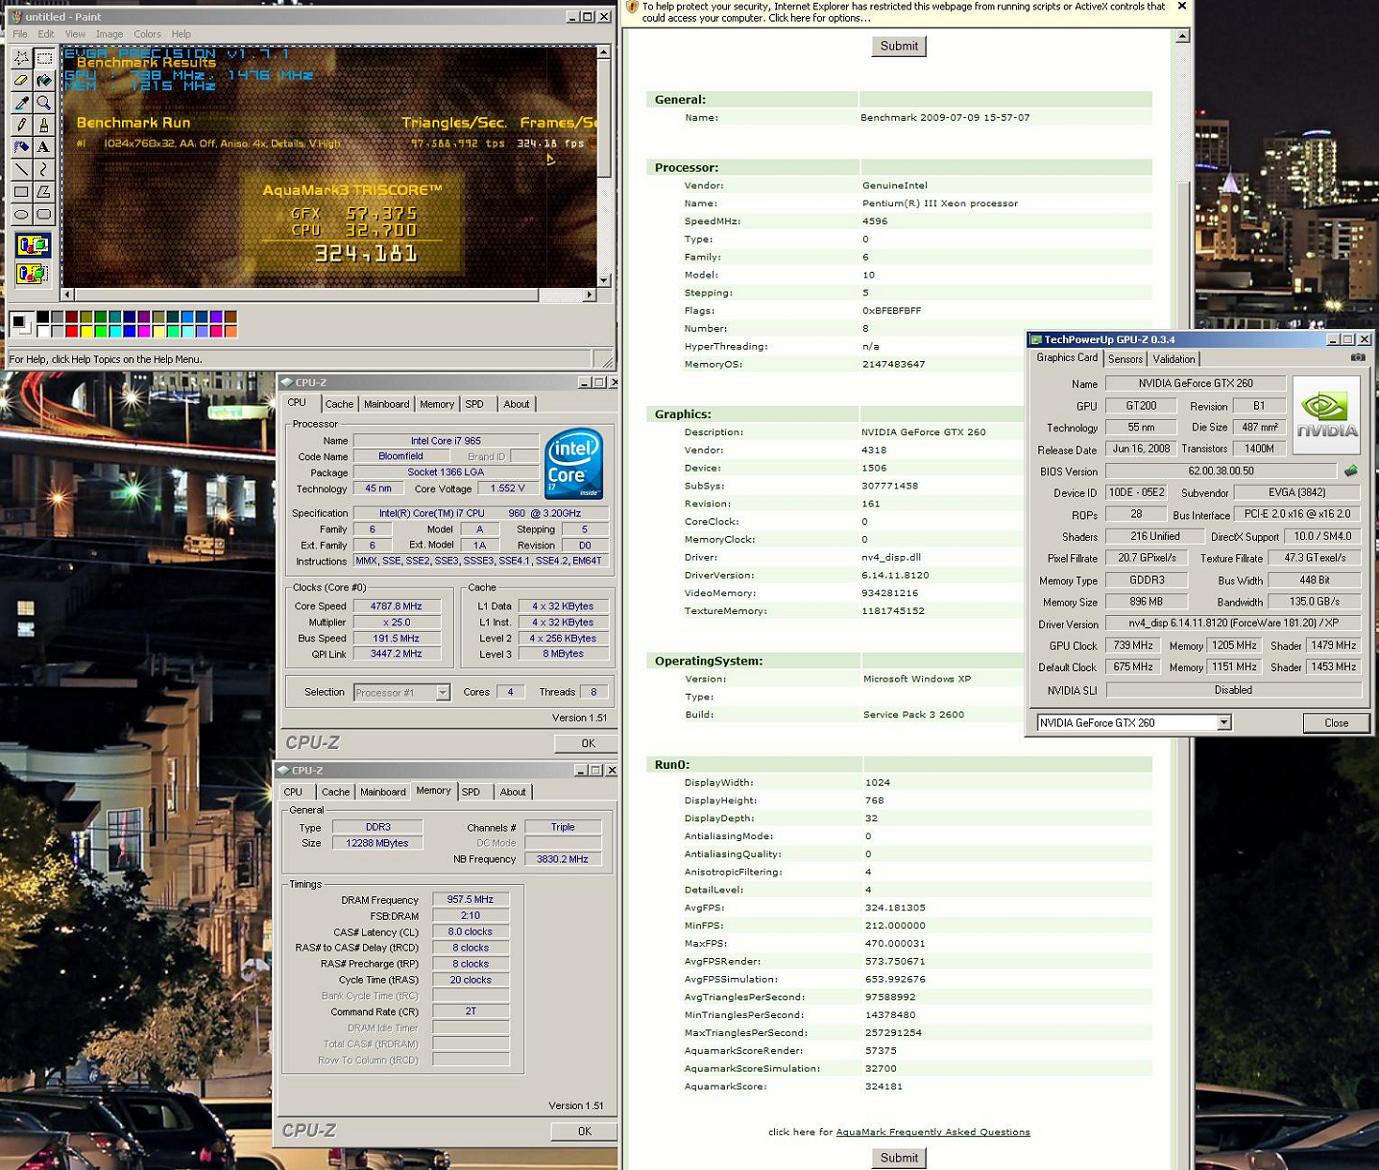The image size is (1379, 1170).
Task: Pick the Fill With Color bucket tool
Action: (x=44, y=80)
